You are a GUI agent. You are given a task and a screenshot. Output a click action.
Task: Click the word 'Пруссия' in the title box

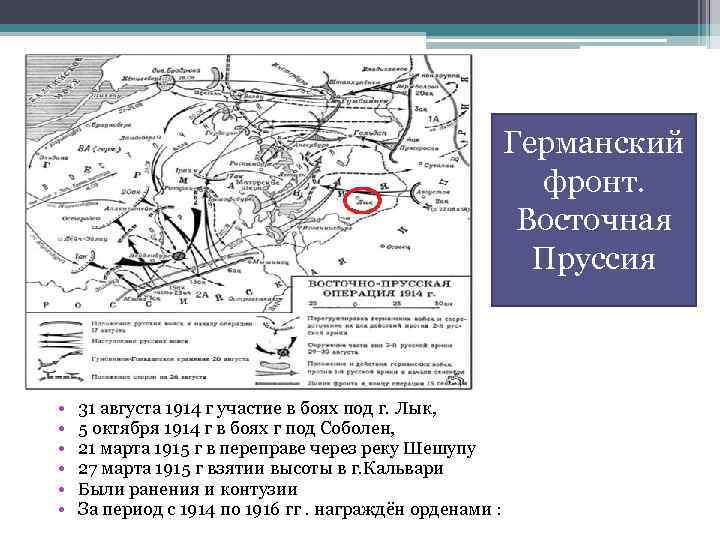(x=593, y=259)
